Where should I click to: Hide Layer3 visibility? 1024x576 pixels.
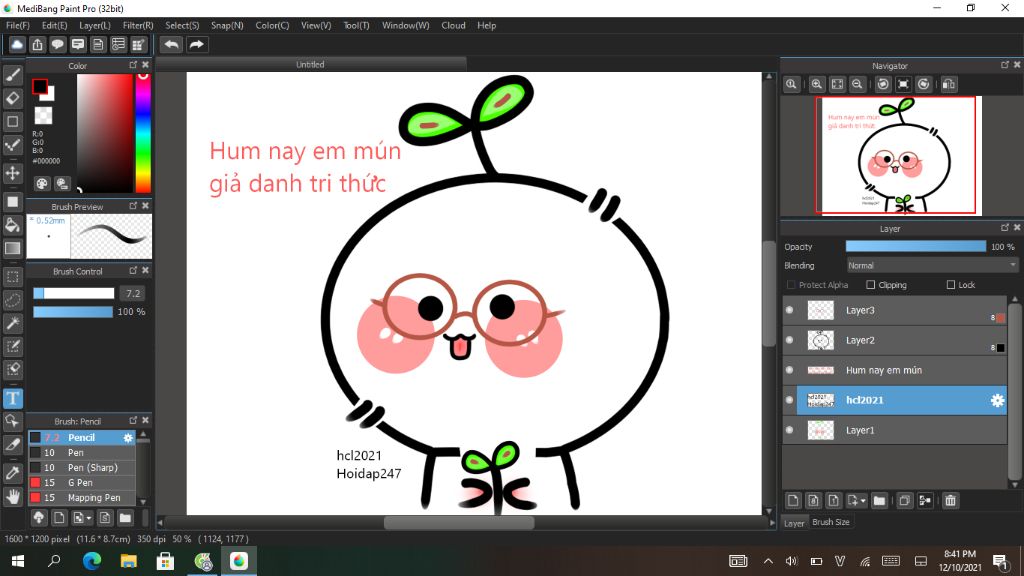pyautogui.click(x=789, y=311)
